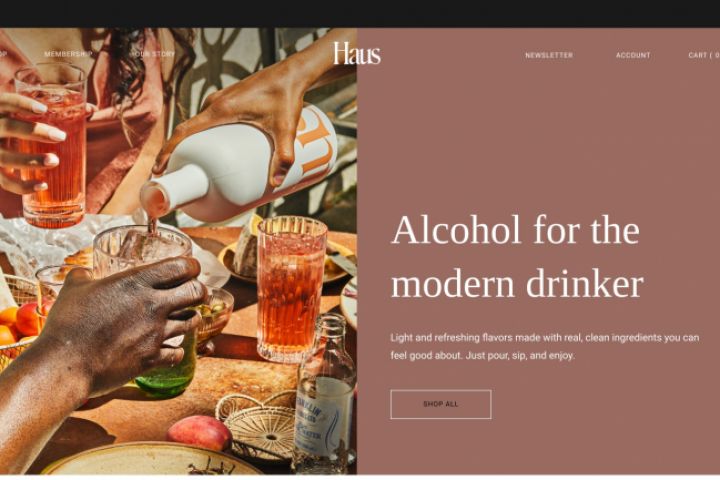Open the Membership page

[68, 54]
